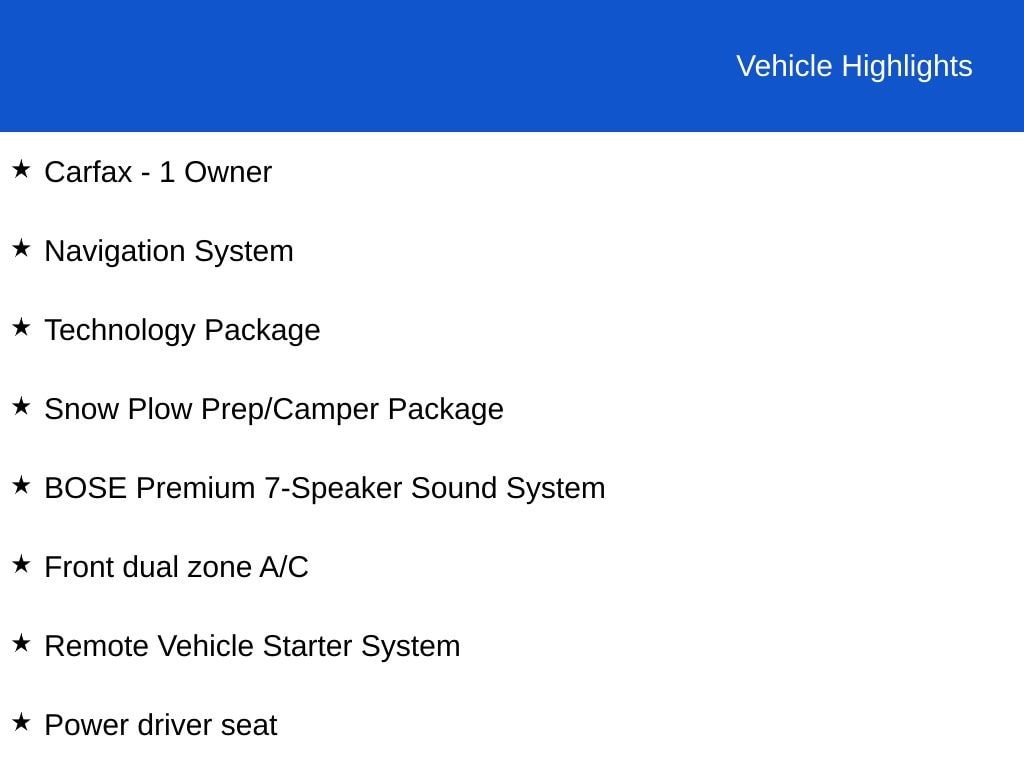
Task: Tap the star next to Power driver seat
Action: (21, 722)
